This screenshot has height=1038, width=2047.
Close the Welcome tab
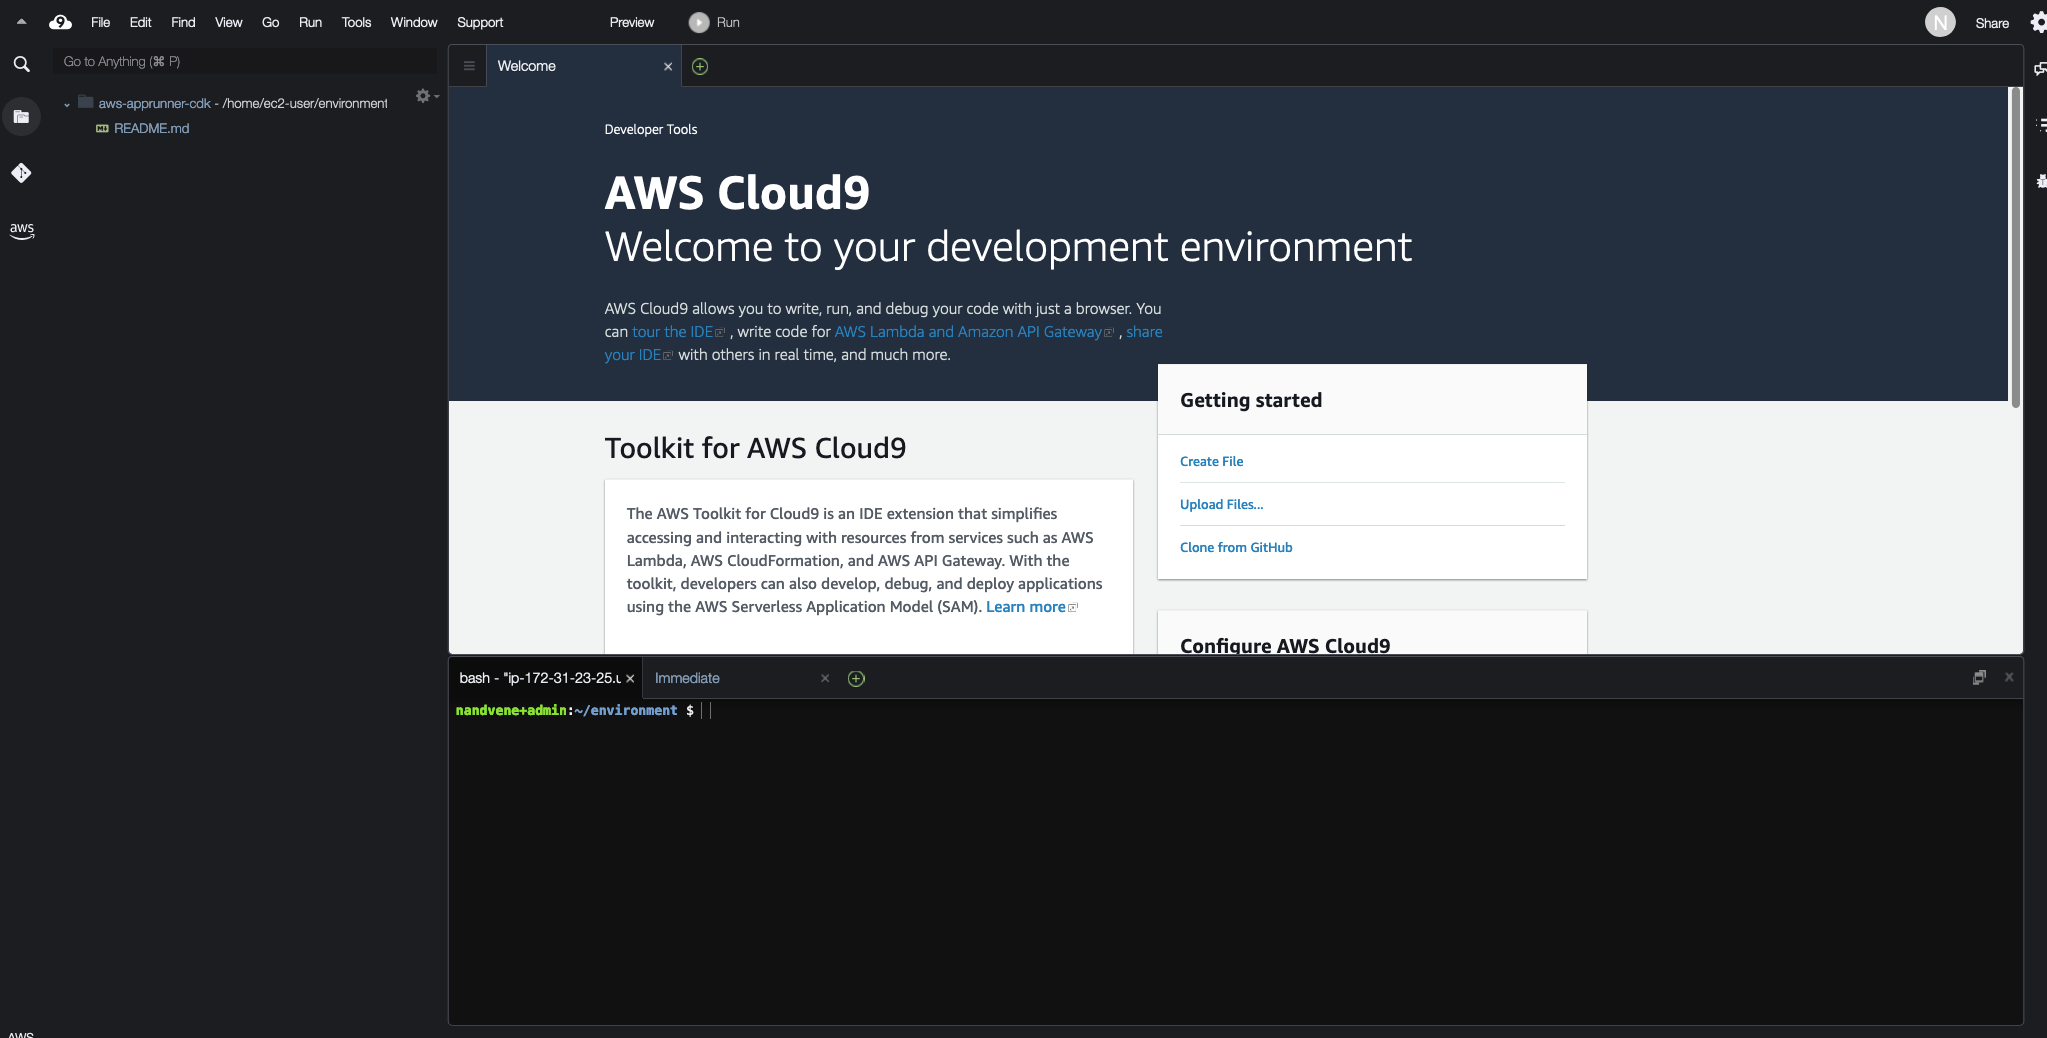pos(668,66)
